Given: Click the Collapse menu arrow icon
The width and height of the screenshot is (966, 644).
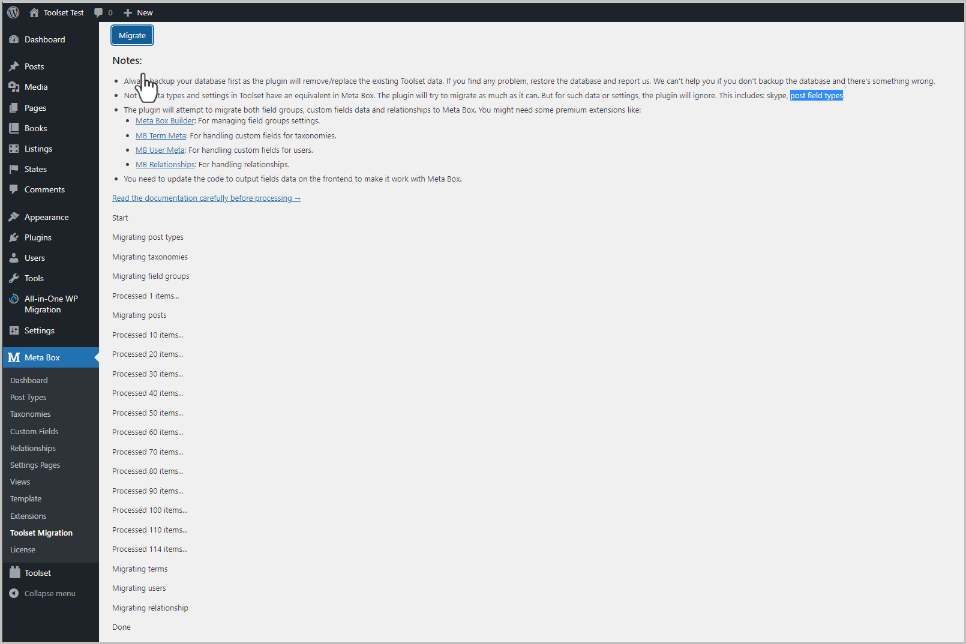Looking at the screenshot, I should point(14,593).
